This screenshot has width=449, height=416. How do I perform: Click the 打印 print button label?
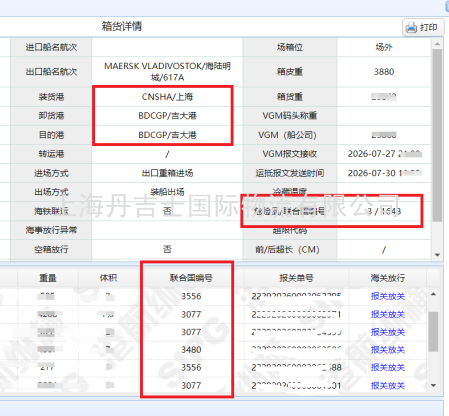[428, 27]
